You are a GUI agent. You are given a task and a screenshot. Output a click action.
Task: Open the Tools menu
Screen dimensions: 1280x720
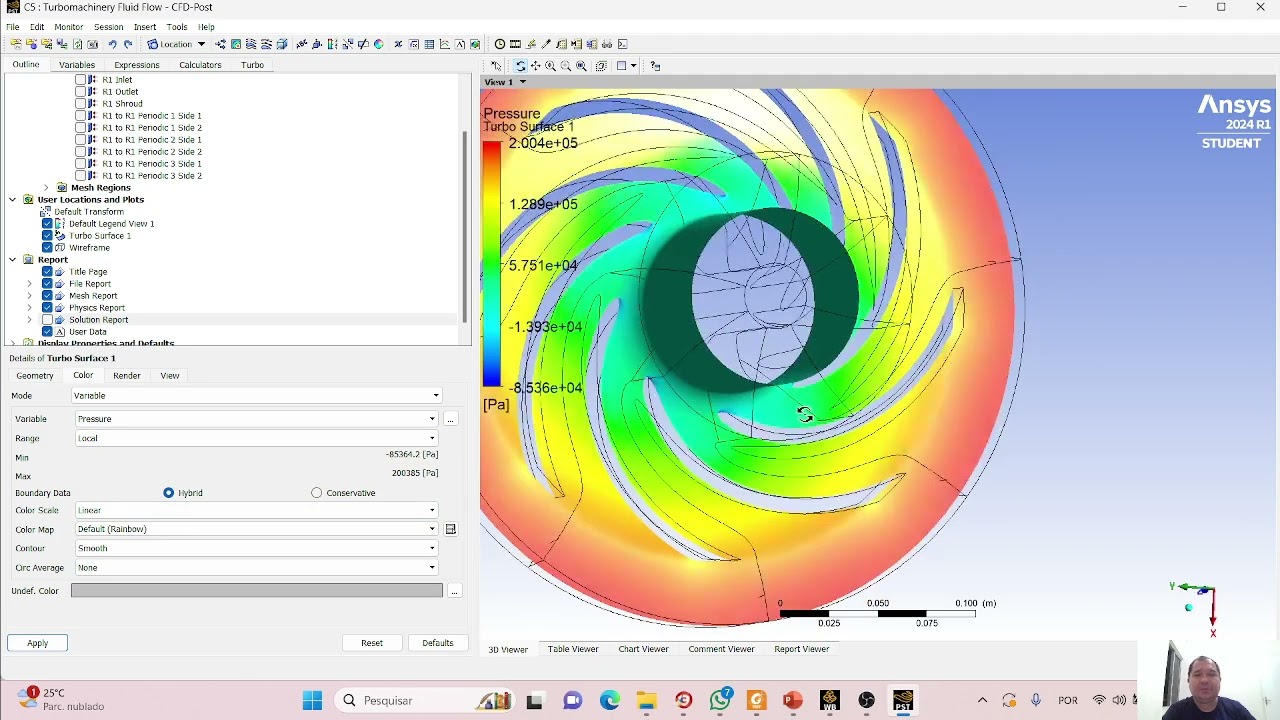click(177, 27)
